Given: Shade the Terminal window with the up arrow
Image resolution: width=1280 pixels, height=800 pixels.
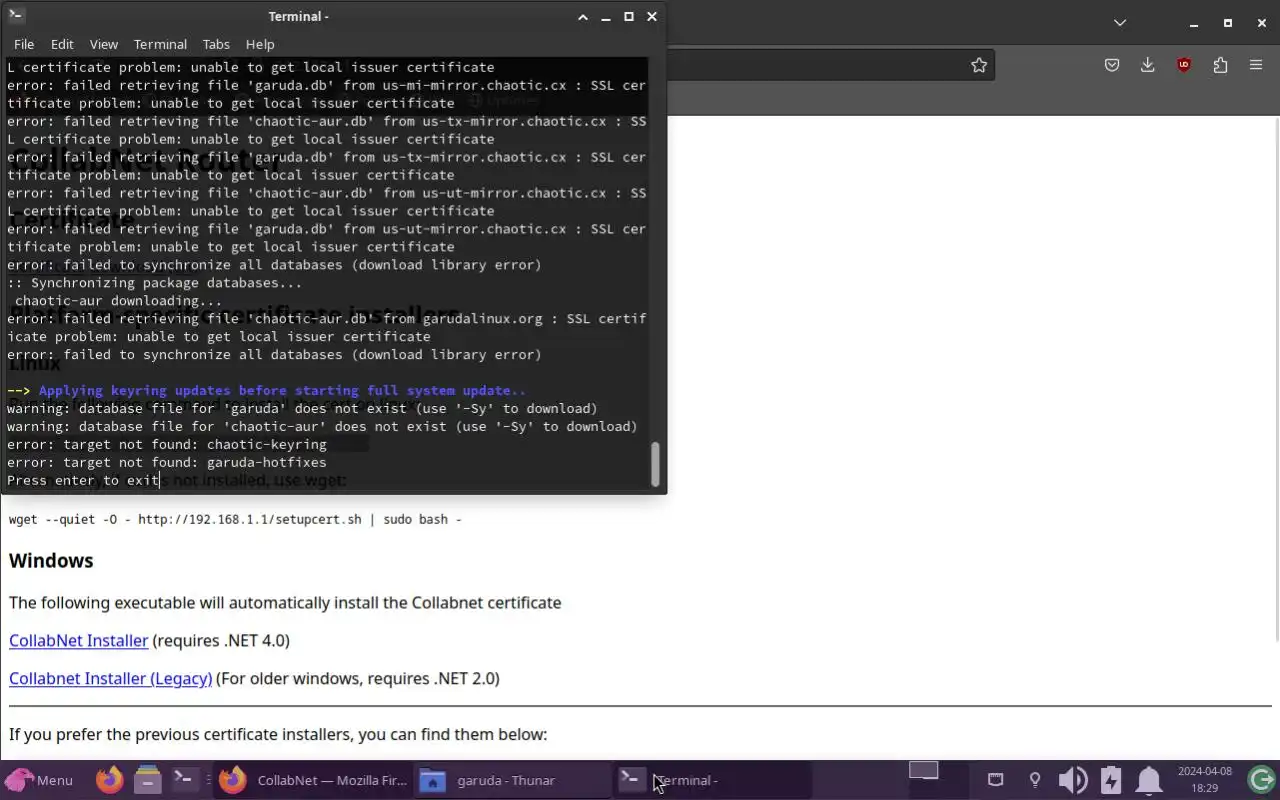Looking at the screenshot, I should tap(583, 16).
